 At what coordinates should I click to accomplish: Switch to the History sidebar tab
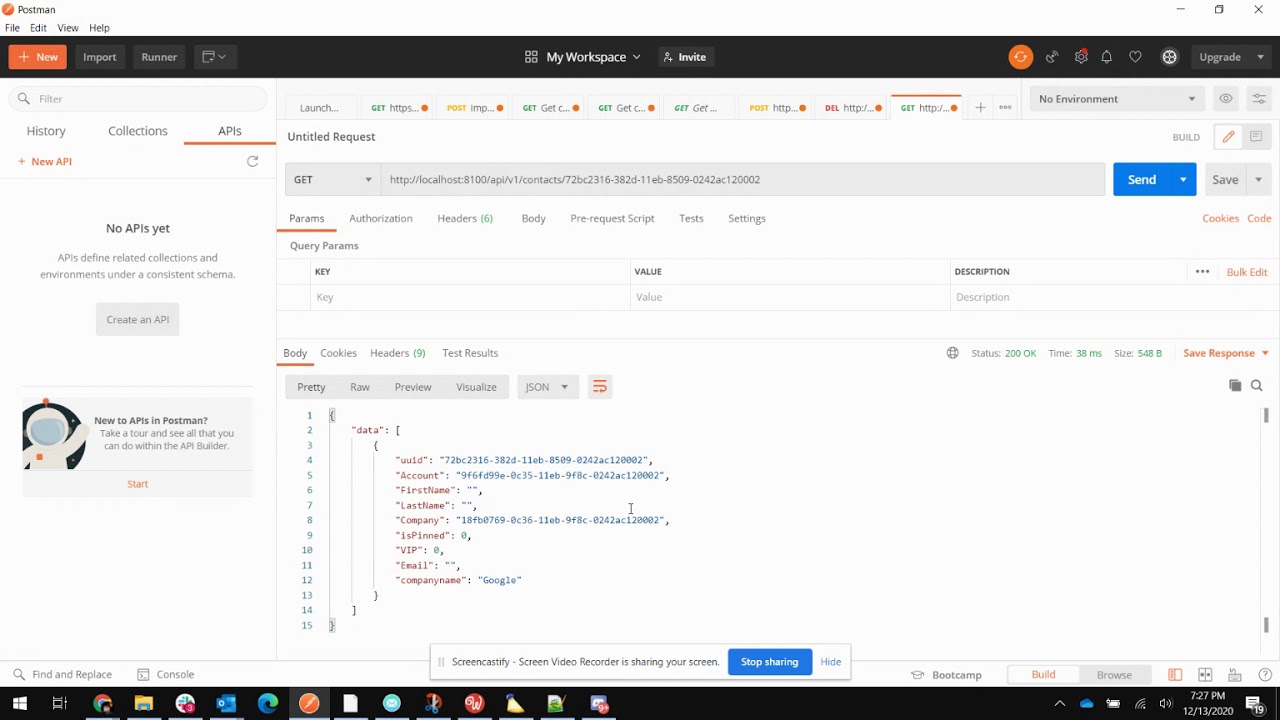(46, 131)
